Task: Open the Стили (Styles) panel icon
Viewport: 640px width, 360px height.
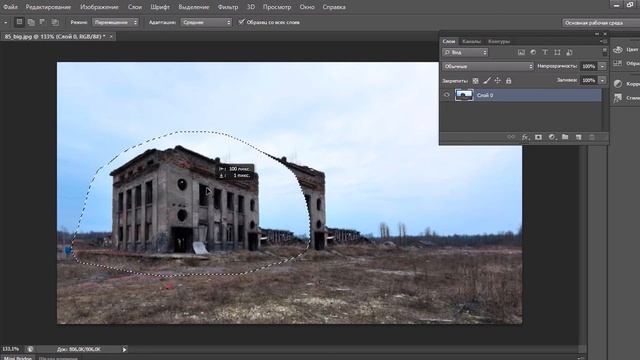Action: pyautogui.click(x=618, y=98)
